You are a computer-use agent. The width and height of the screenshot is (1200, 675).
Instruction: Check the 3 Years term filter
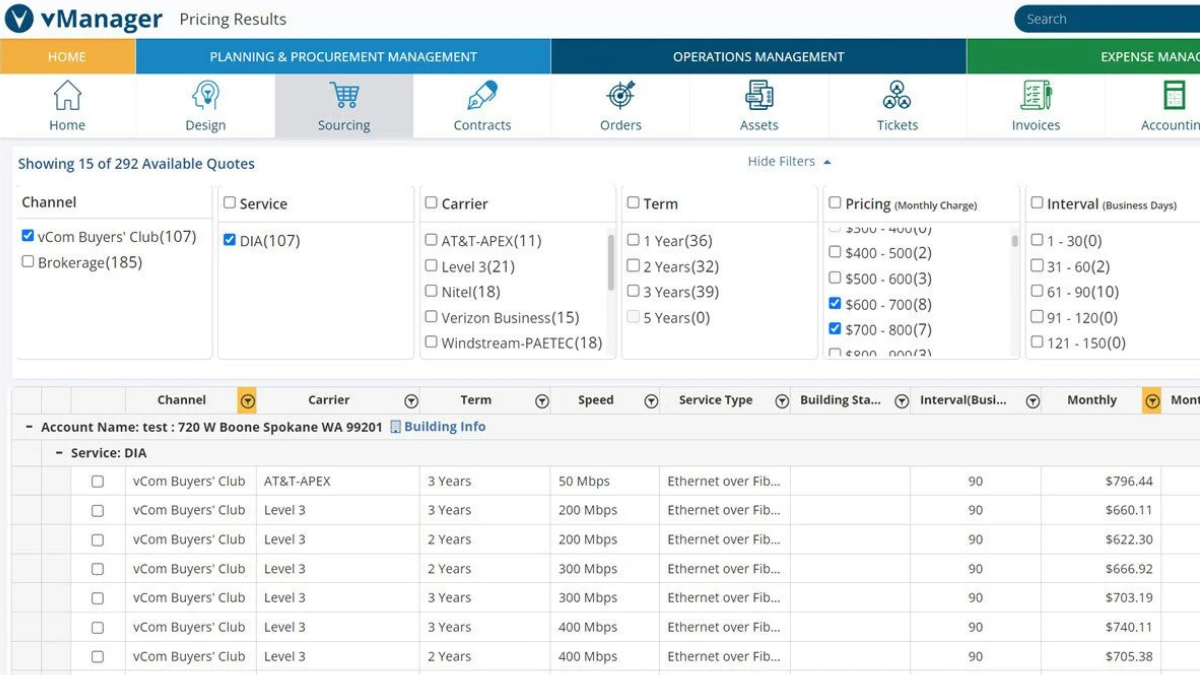(631, 291)
